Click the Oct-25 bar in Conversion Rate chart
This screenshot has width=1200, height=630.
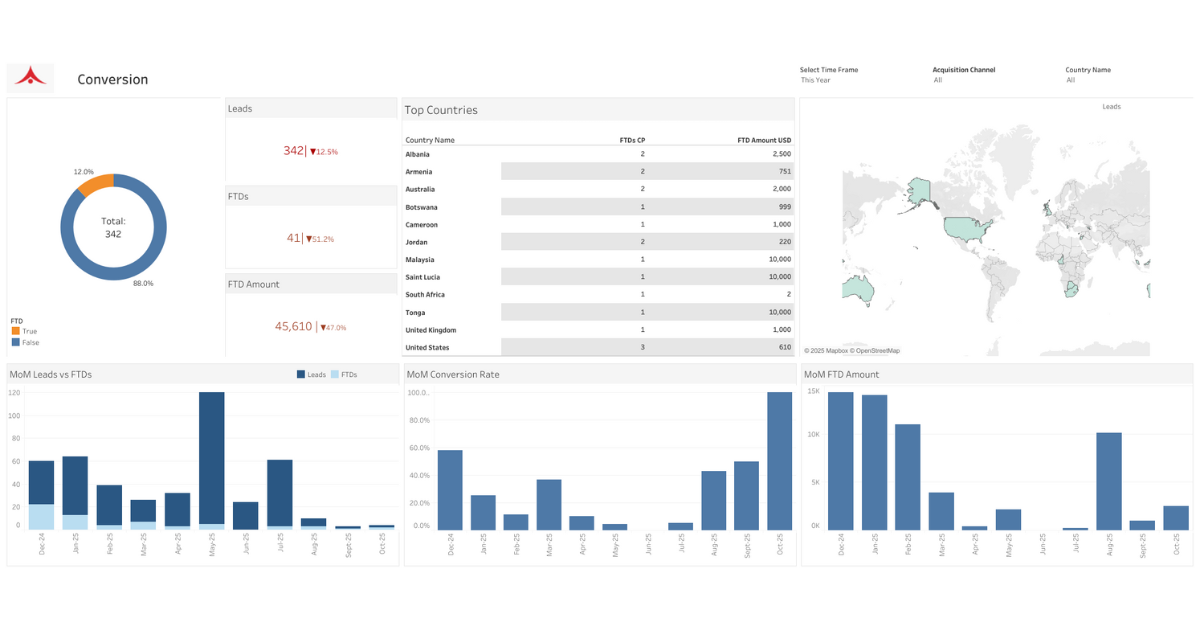coord(780,460)
